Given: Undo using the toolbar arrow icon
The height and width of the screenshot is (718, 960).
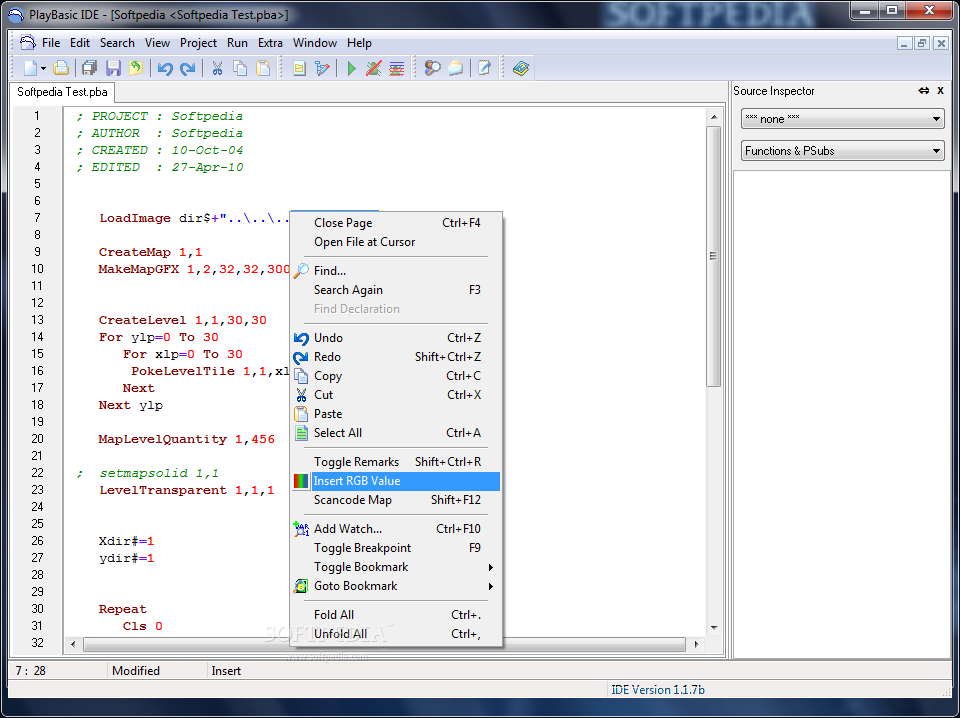Looking at the screenshot, I should 165,69.
